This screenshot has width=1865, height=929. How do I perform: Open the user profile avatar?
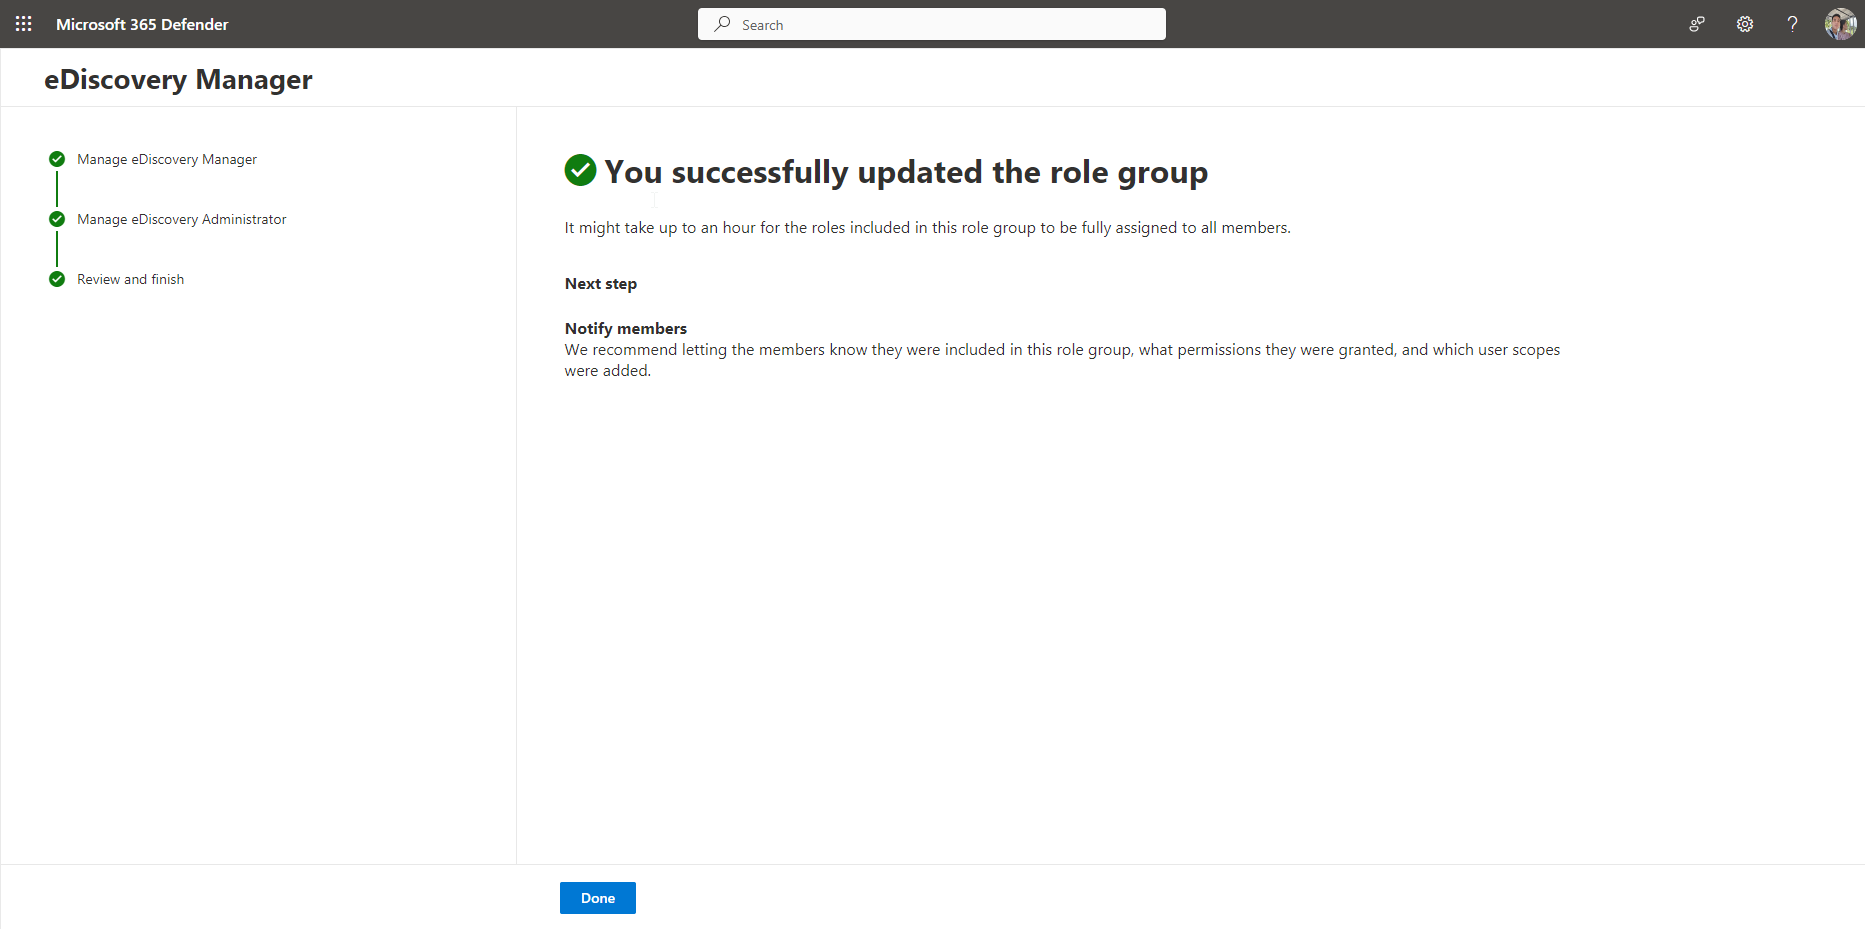(1840, 24)
